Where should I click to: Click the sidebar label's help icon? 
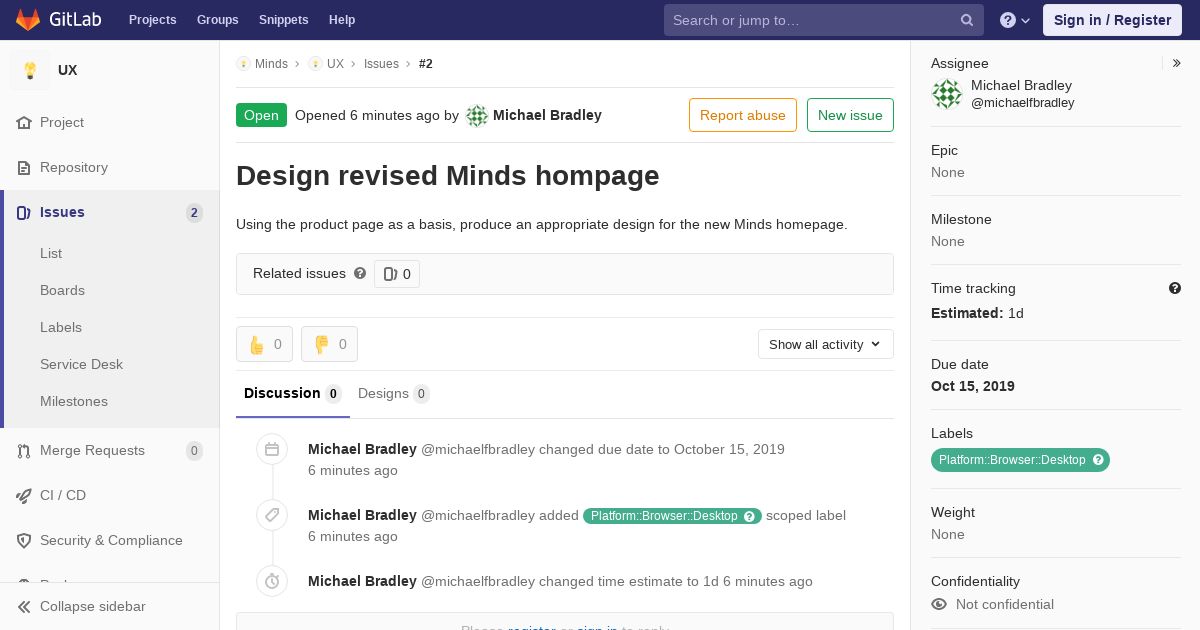coord(1098,460)
